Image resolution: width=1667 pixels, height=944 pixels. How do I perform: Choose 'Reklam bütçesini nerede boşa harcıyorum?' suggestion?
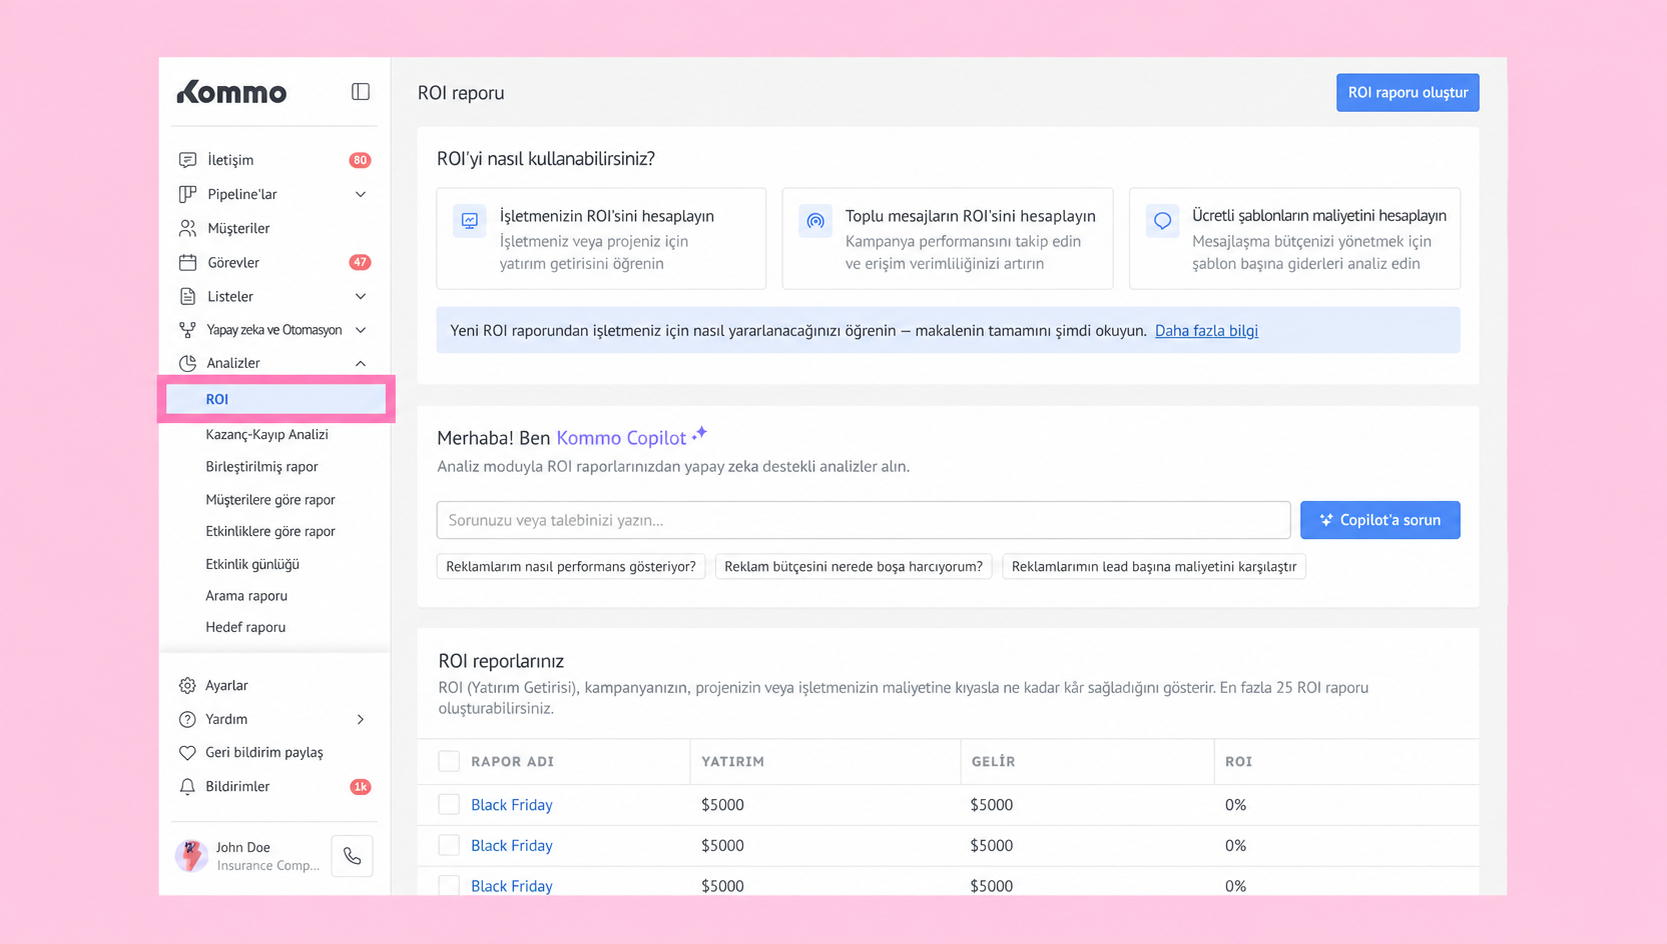[x=853, y=566]
